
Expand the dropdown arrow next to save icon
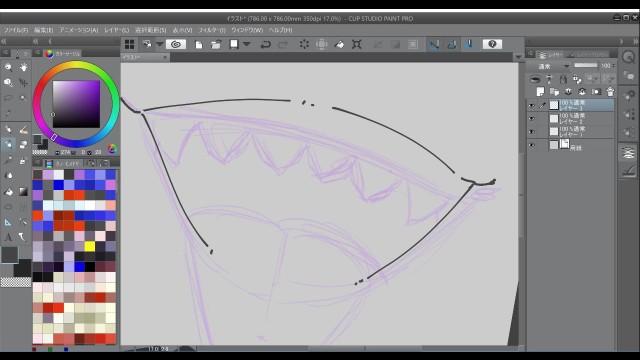[247, 44]
